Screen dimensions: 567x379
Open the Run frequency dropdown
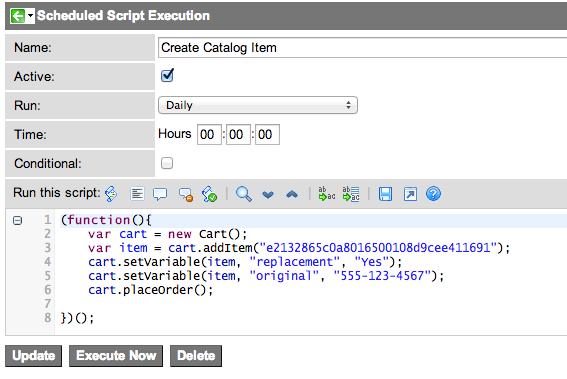pyautogui.click(x=258, y=105)
